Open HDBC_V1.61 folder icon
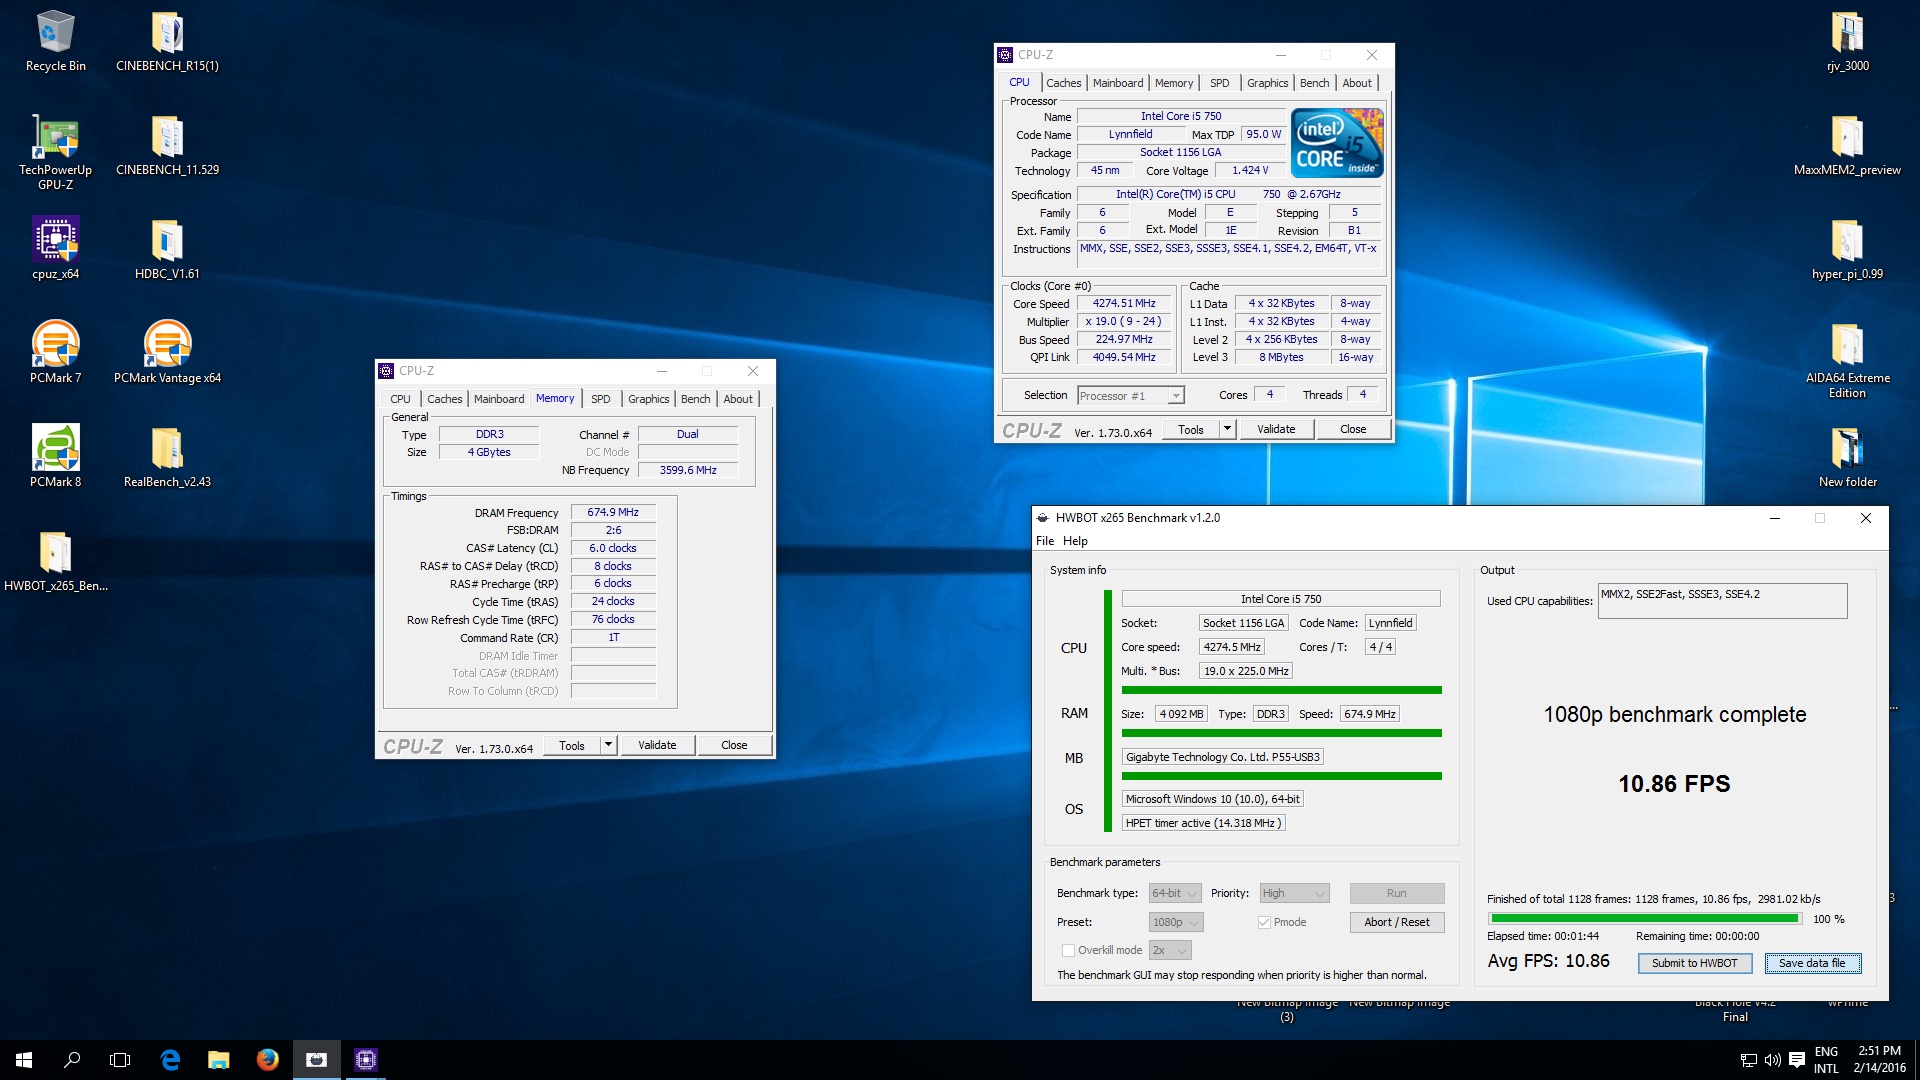Screen dimensions: 1920x1080 tap(167, 250)
